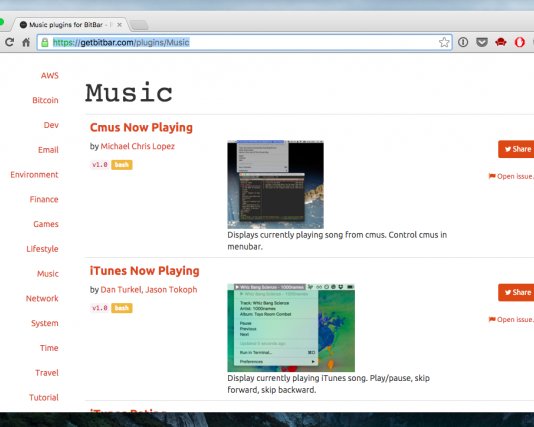Open the Environment category link
Viewport: 534px width, 427px height.
34,175
